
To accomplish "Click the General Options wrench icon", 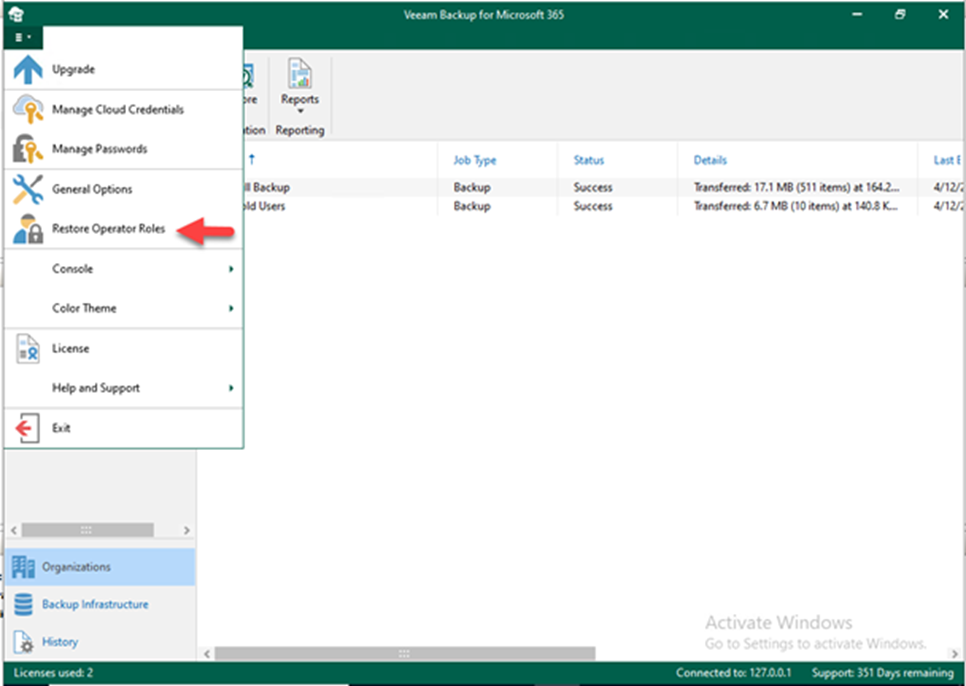I will point(28,189).
